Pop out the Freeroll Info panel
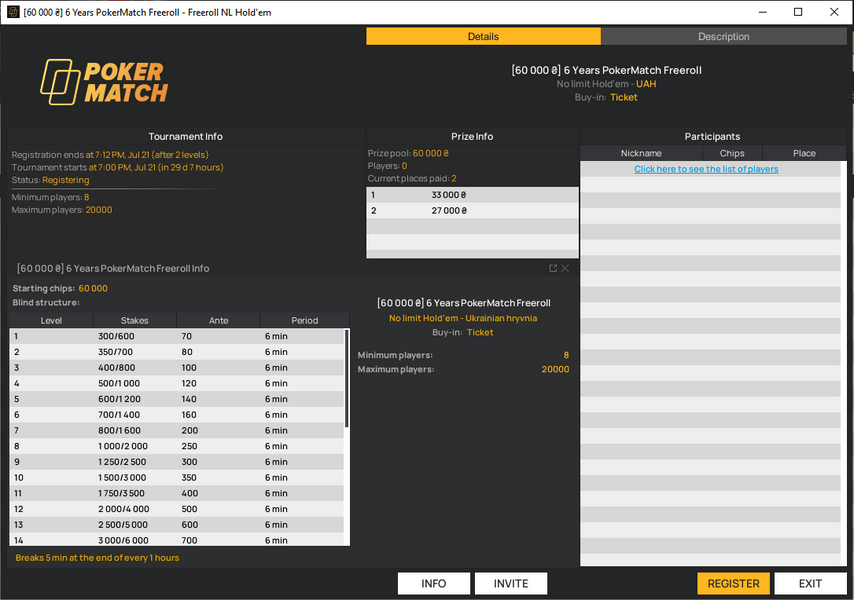Screen dimensions: 854x600 tap(553, 268)
